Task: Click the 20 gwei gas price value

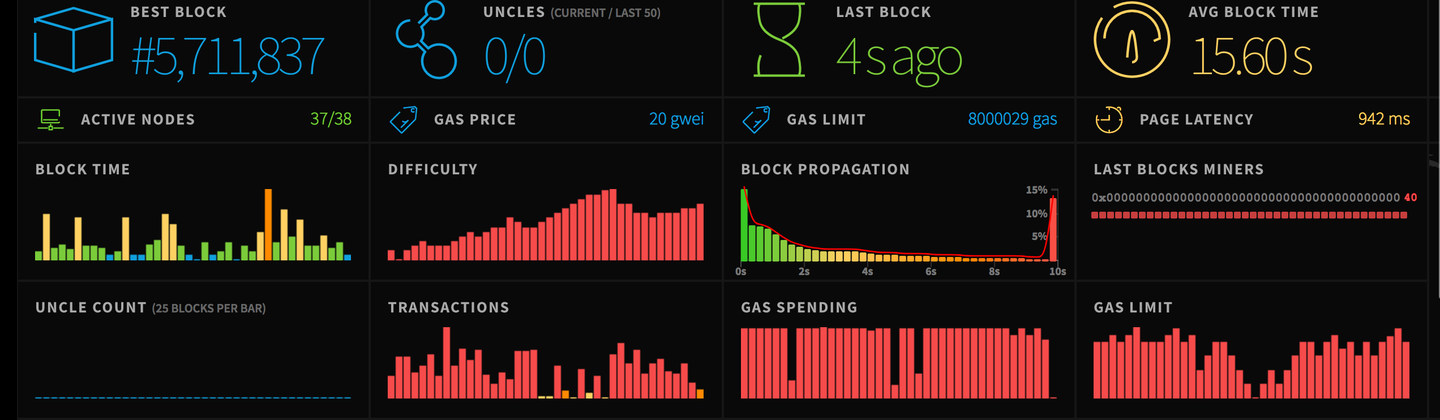Action: coord(676,120)
